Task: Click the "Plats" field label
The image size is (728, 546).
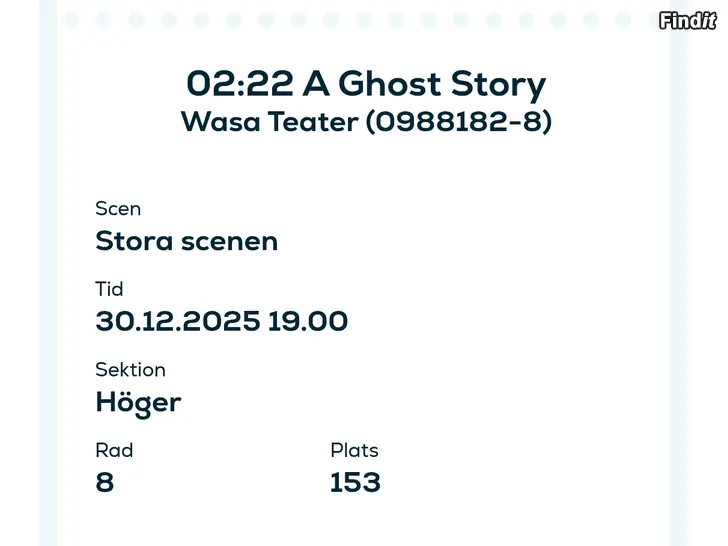Action: [x=354, y=450]
